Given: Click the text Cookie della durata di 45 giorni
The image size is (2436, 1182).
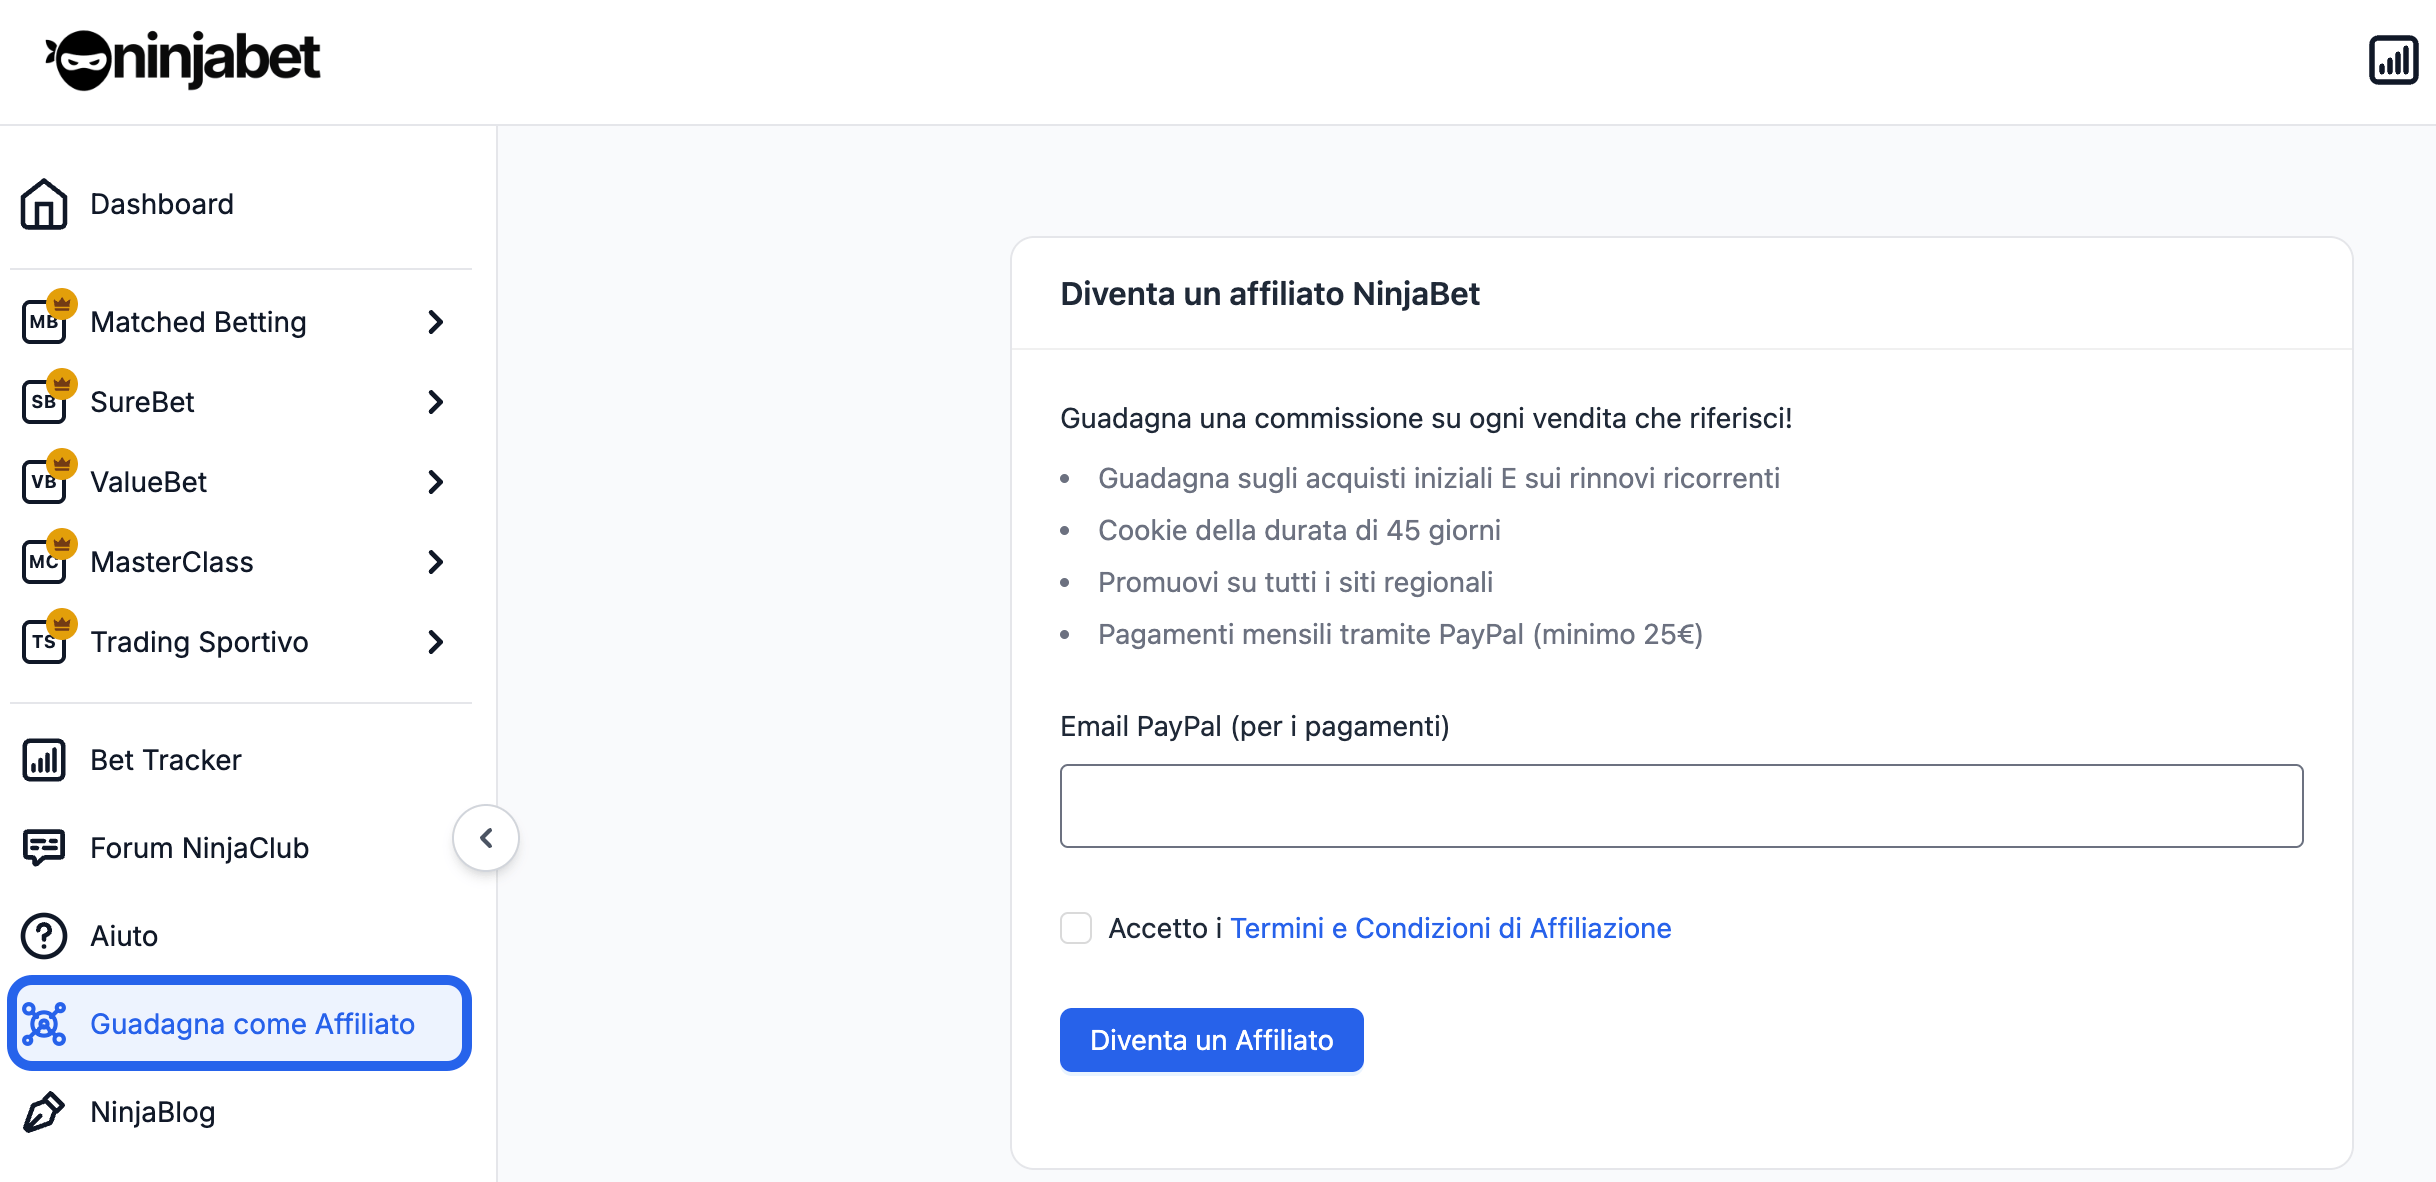Looking at the screenshot, I should coord(1299,530).
